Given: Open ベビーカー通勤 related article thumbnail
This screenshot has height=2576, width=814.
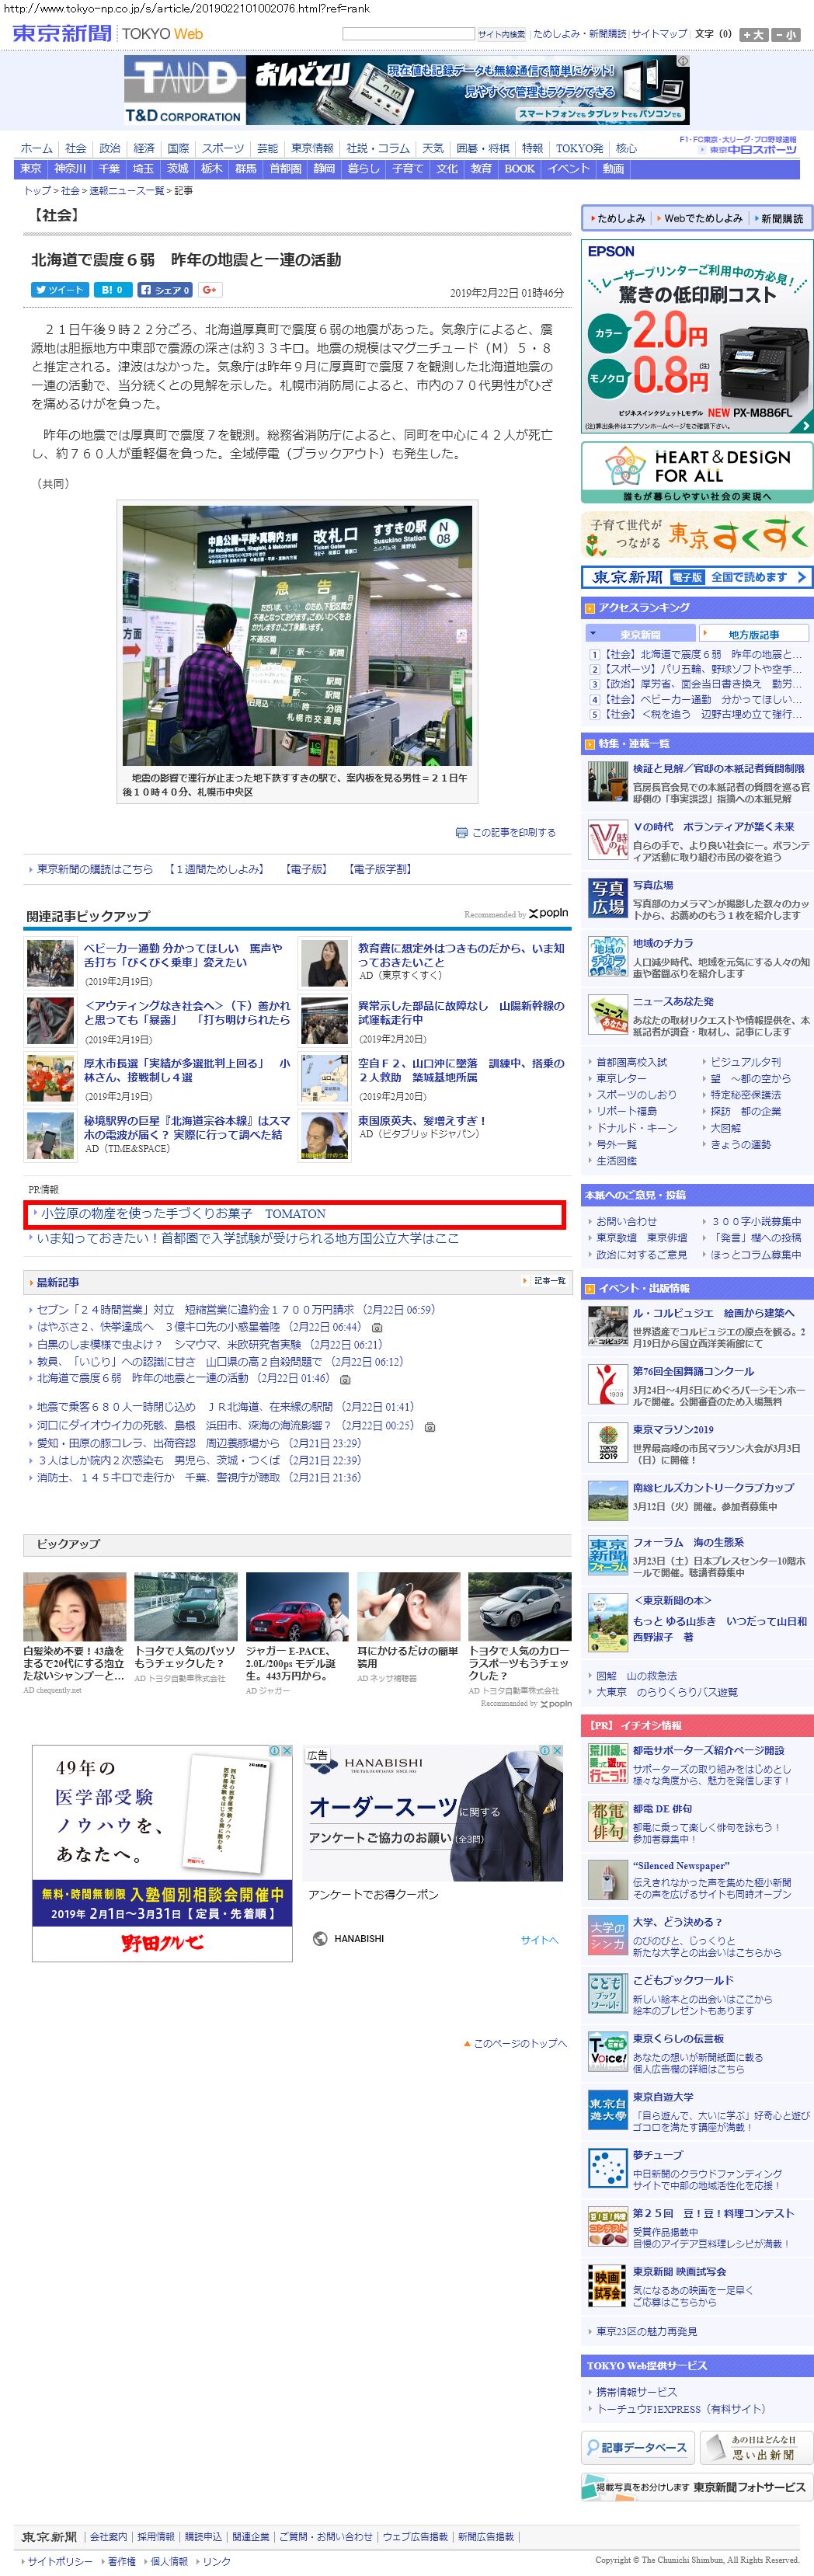Looking at the screenshot, I should coord(51,962).
